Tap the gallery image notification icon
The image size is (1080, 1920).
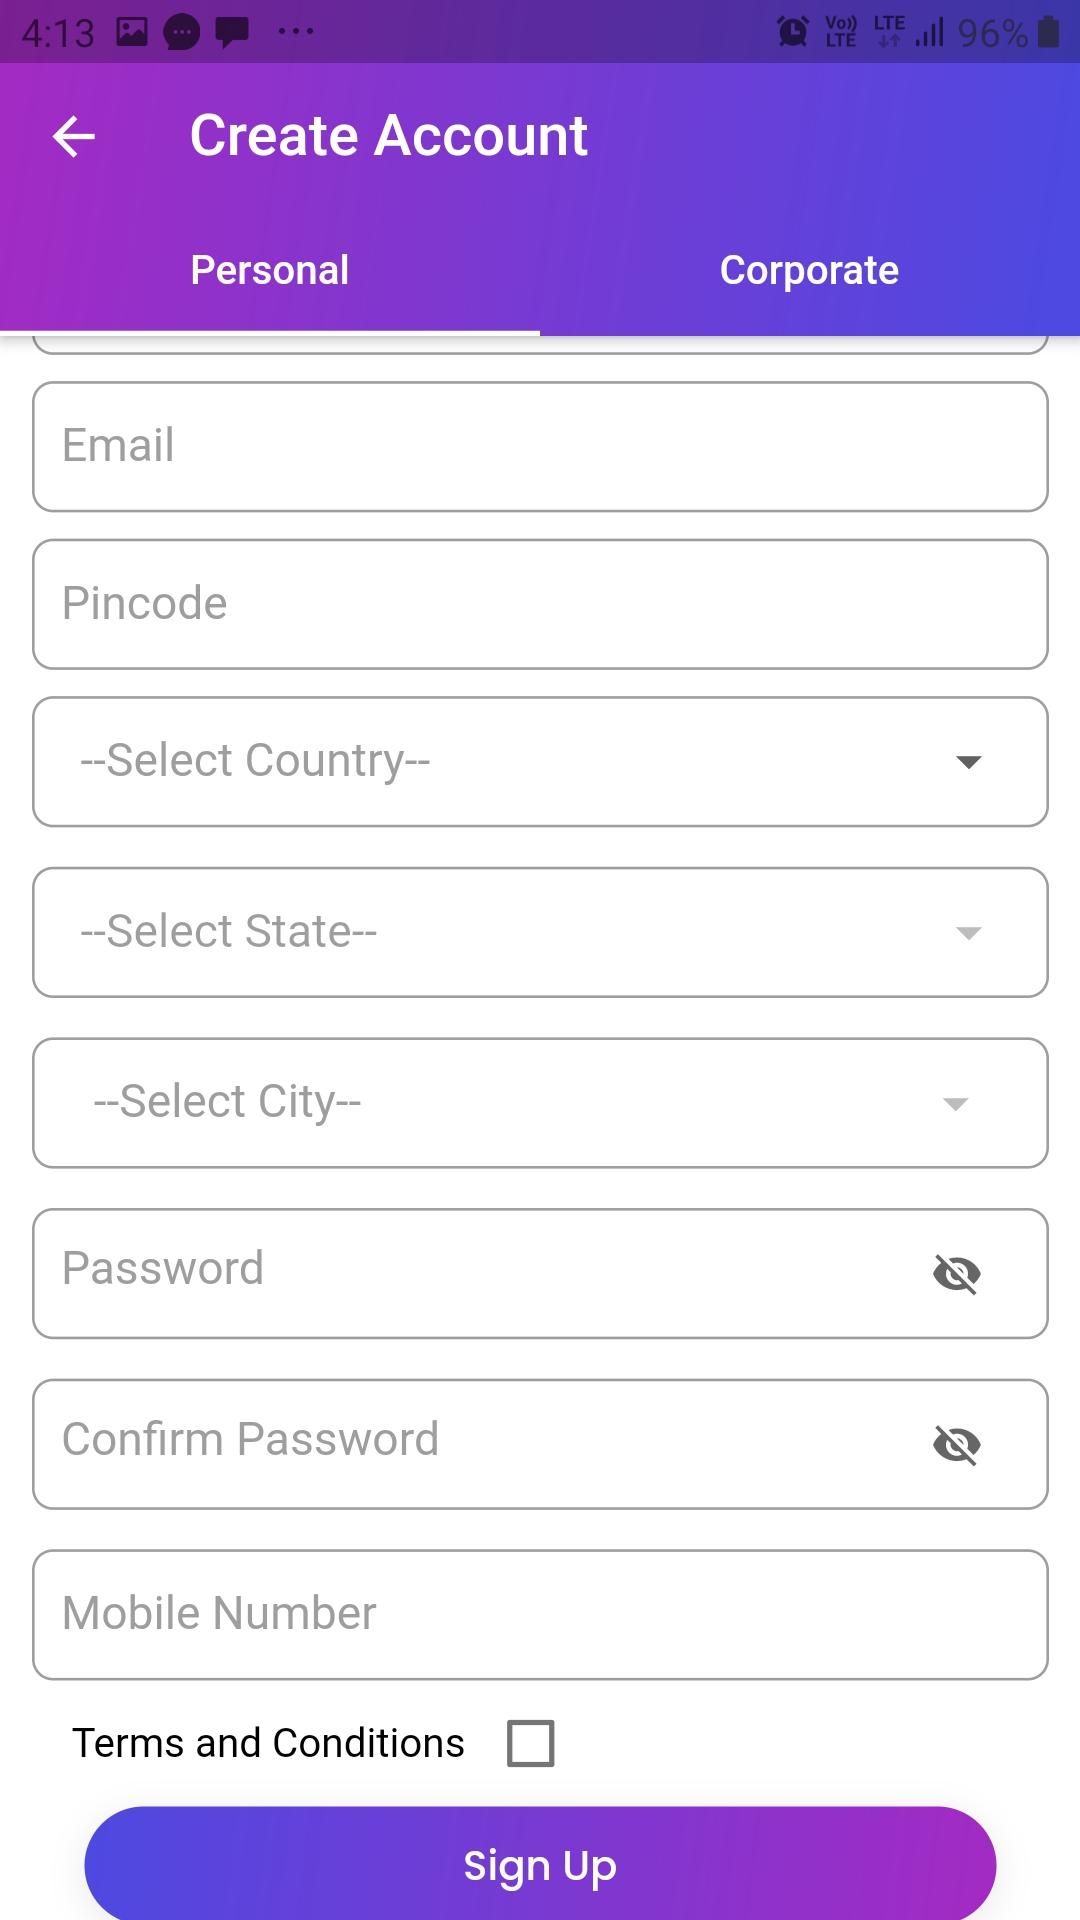(x=132, y=32)
